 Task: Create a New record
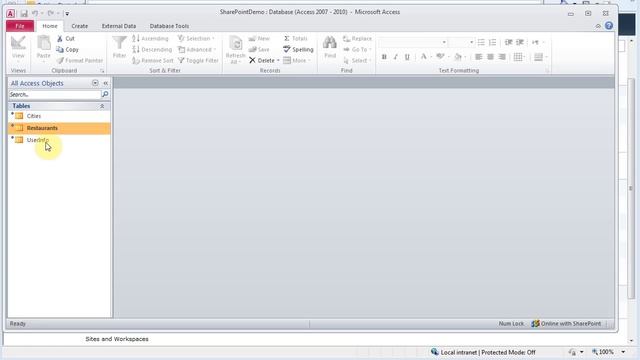point(259,38)
